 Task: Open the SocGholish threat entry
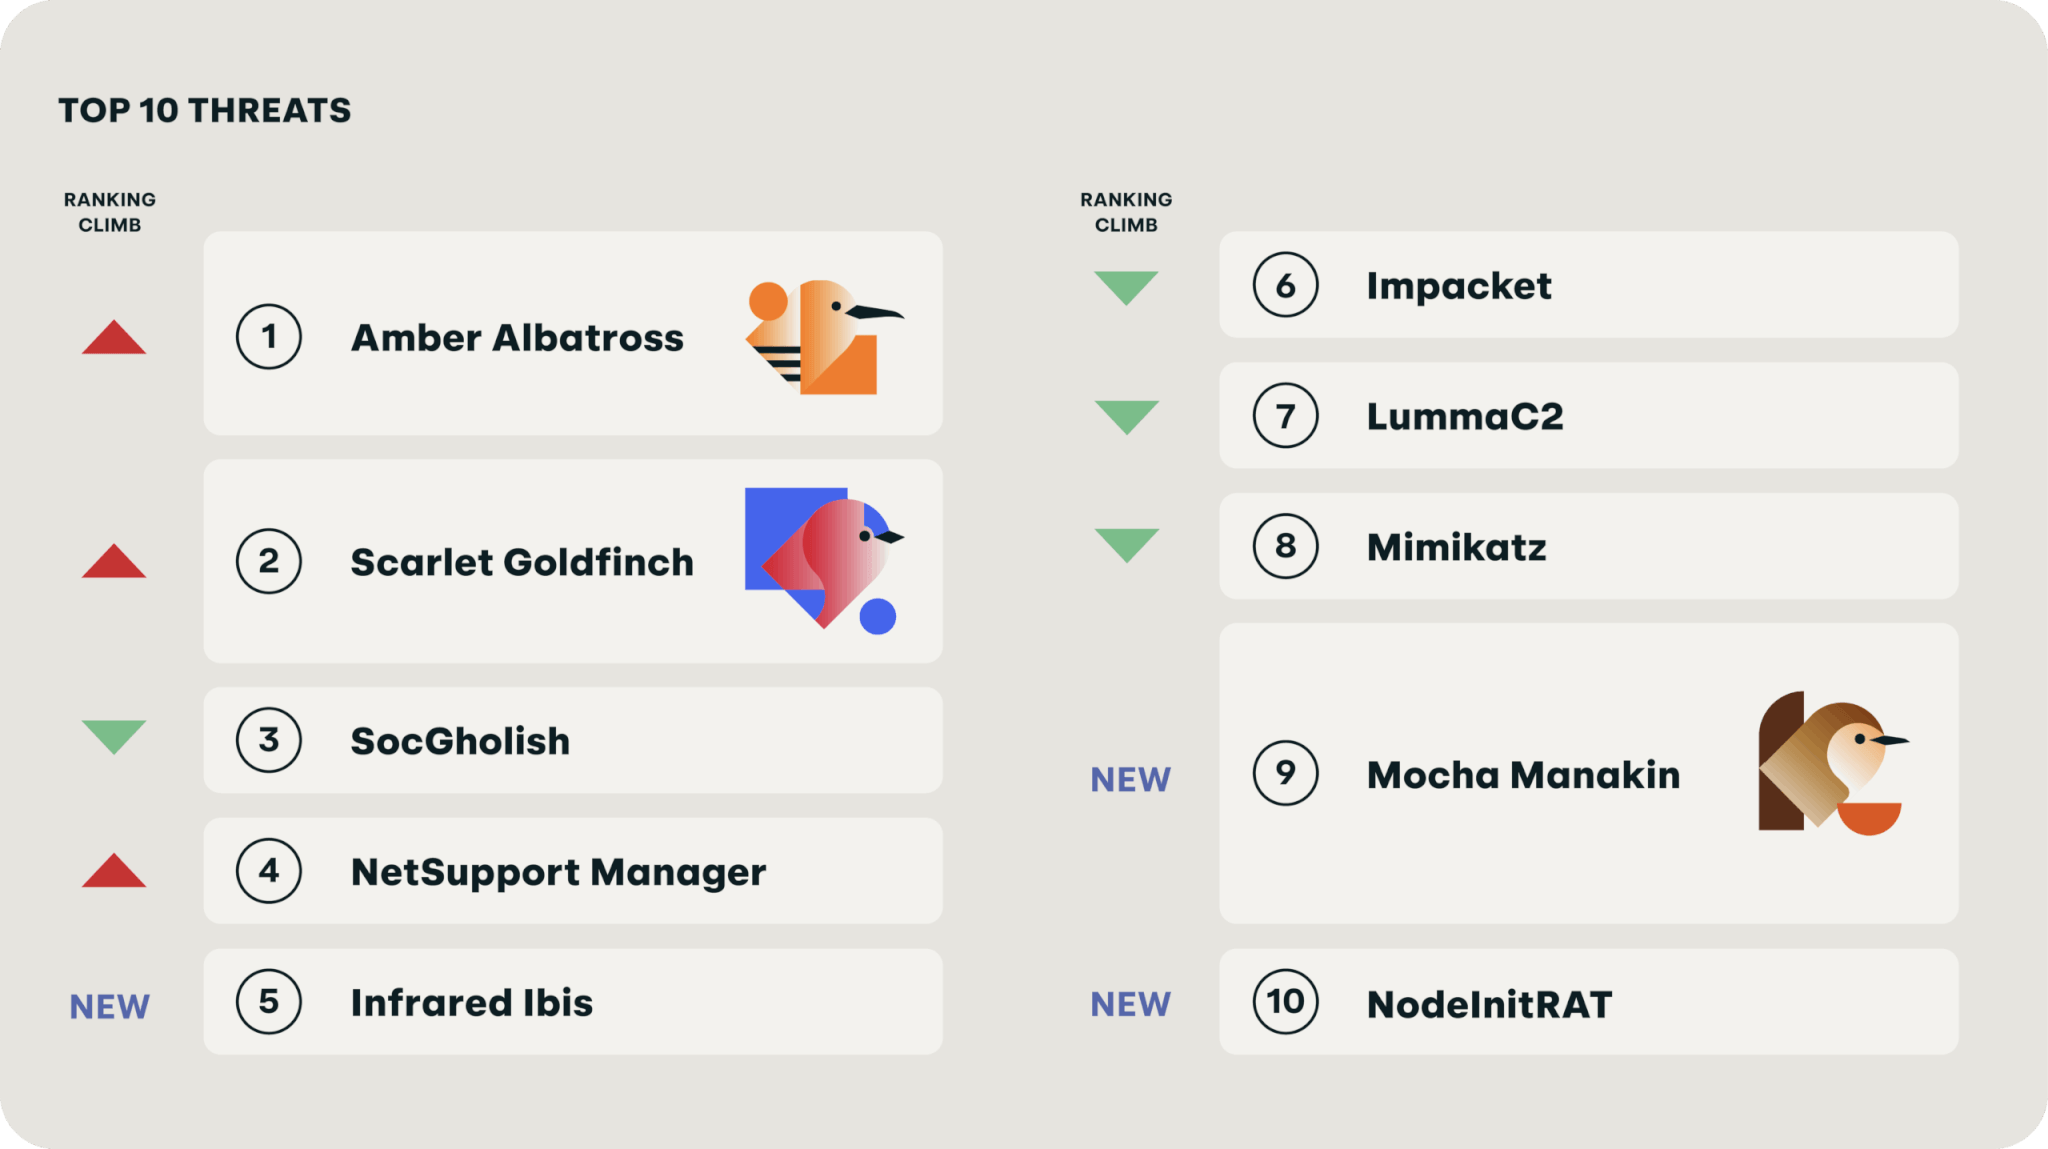(573, 740)
